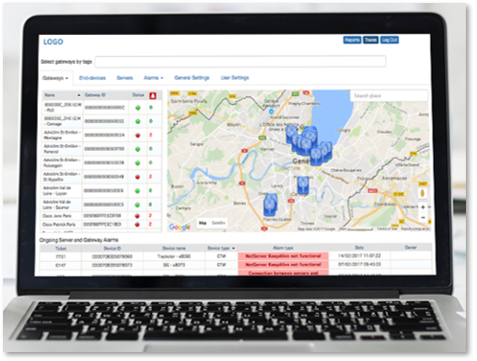Open the User Settings tab
Viewport: 477px width, 361px height.
[x=235, y=78]
